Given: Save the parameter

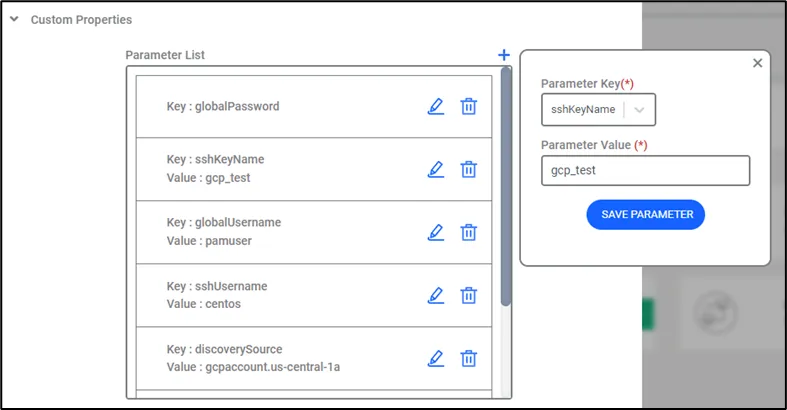Looking at the screenshot, I should coord(645,214).
